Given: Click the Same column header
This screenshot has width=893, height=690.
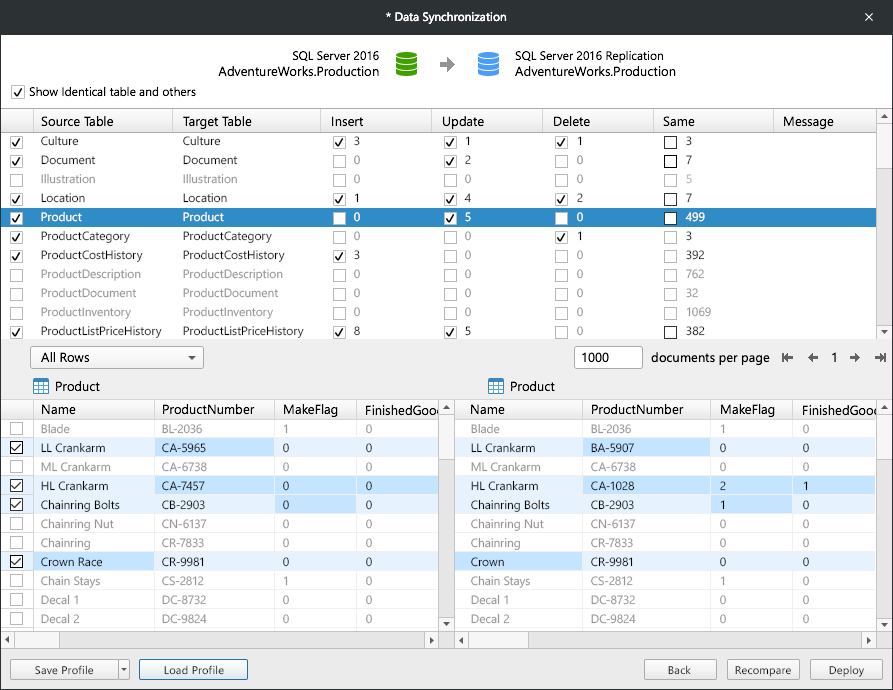Looking at the screenshot, I should click(x=713, y=121).
